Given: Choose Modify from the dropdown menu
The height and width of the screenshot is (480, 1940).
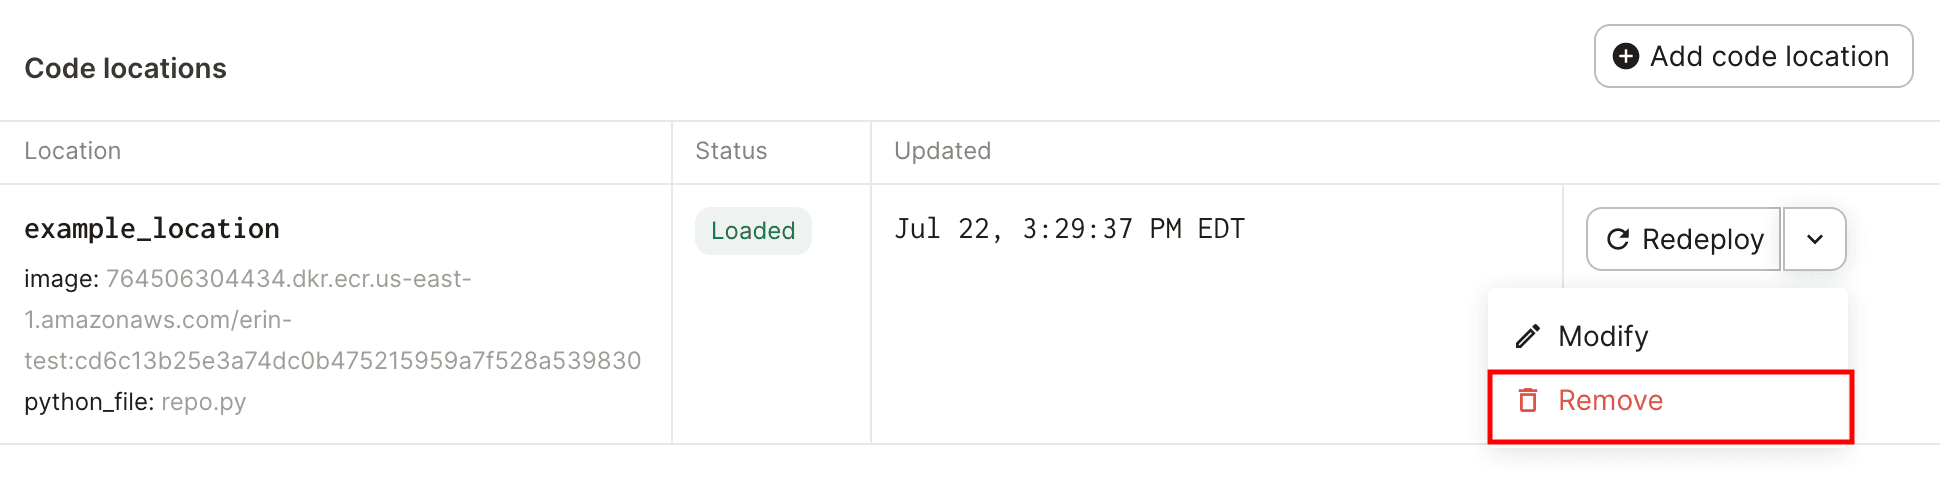Looking at the screenshot, I should 1603,336.
